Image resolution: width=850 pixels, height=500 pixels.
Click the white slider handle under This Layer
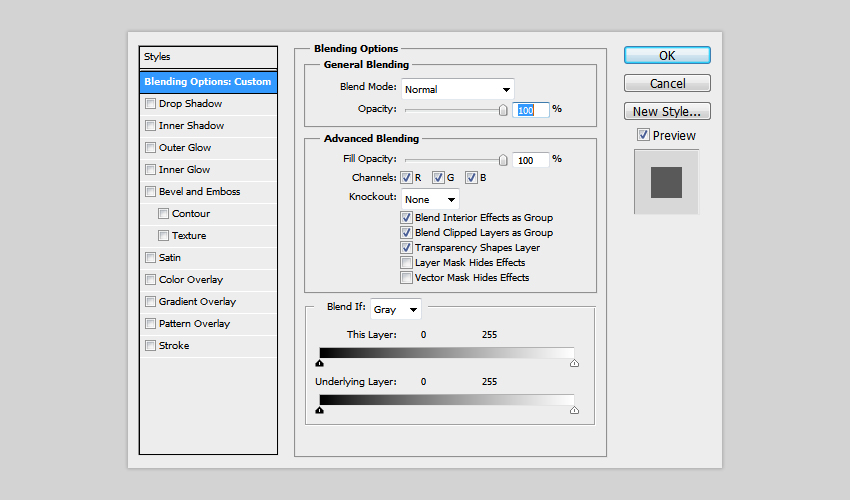[574, 364]
